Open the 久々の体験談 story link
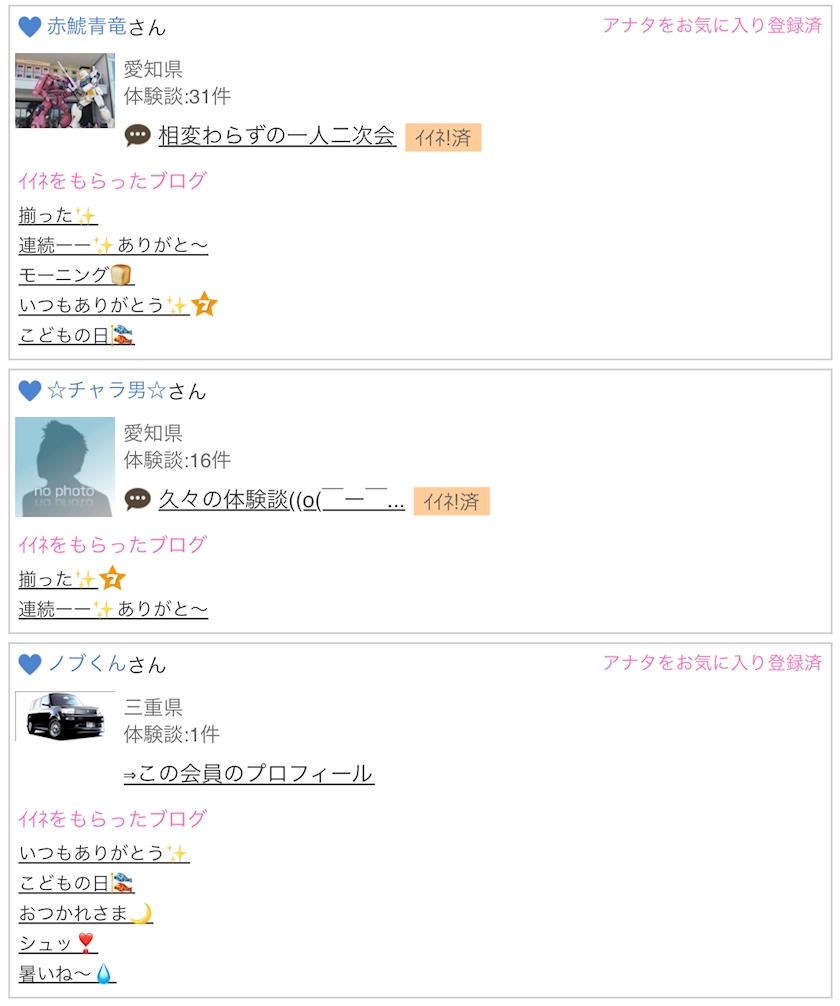This screenshot has height=1006, width=840. point(281,499)
